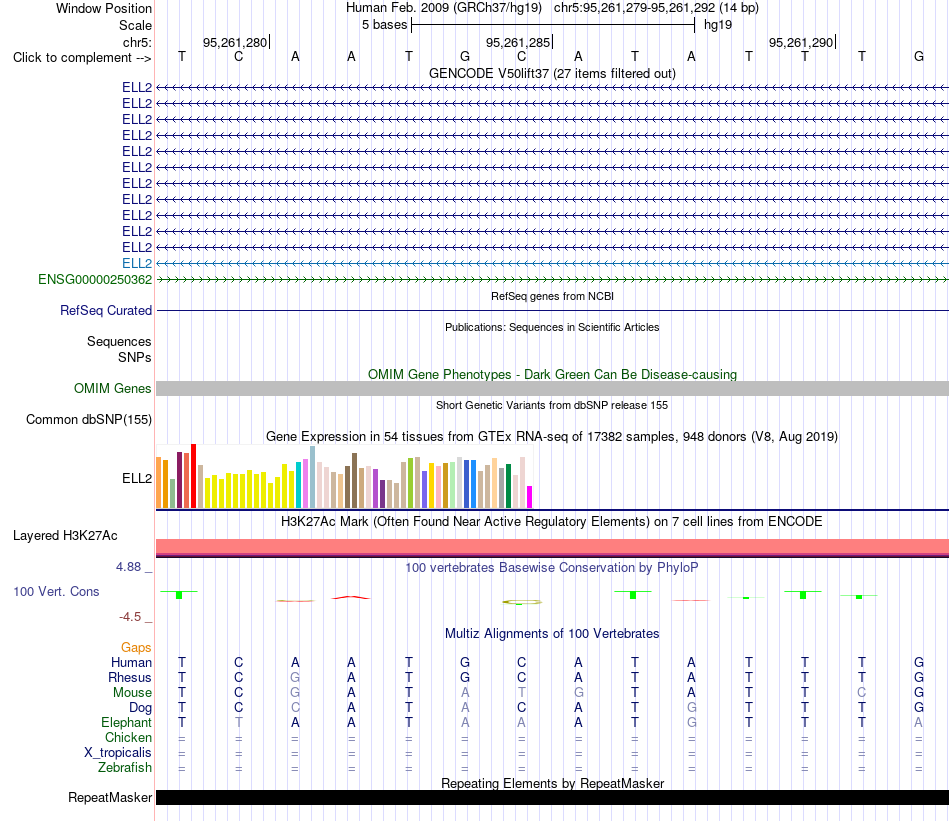Click the magenta bar ending GTEx chart
The height and width of the screenshot is (821, 950).
coord(530,497)
